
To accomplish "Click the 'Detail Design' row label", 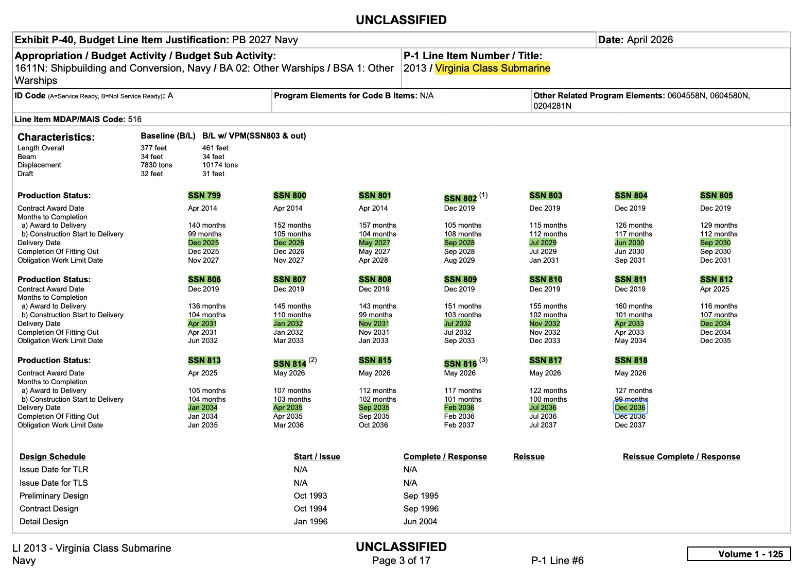I will pyautogui.click(x=43, y=521).
